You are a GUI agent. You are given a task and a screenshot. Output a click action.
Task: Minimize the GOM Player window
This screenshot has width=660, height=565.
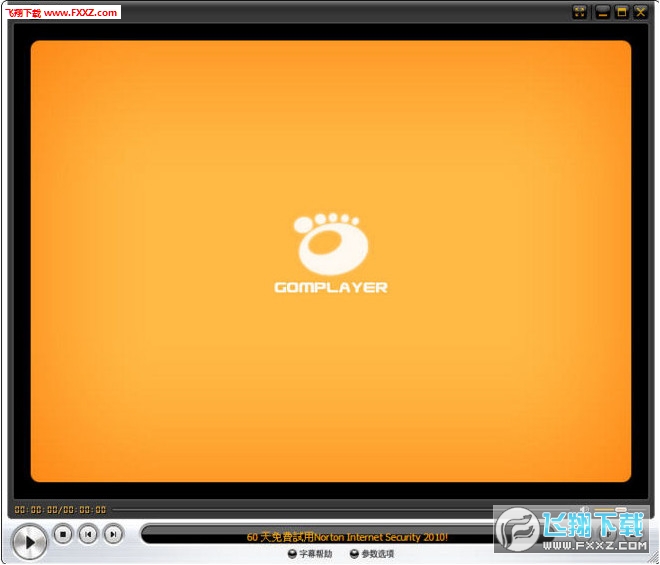(x=603, y=12)
